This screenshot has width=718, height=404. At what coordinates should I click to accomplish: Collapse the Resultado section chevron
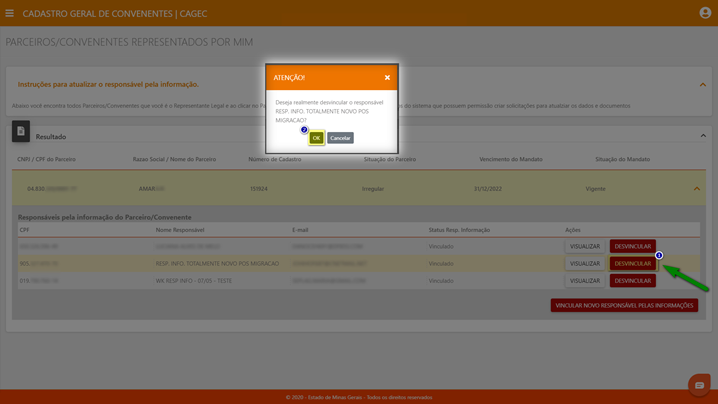pos(702,136)
